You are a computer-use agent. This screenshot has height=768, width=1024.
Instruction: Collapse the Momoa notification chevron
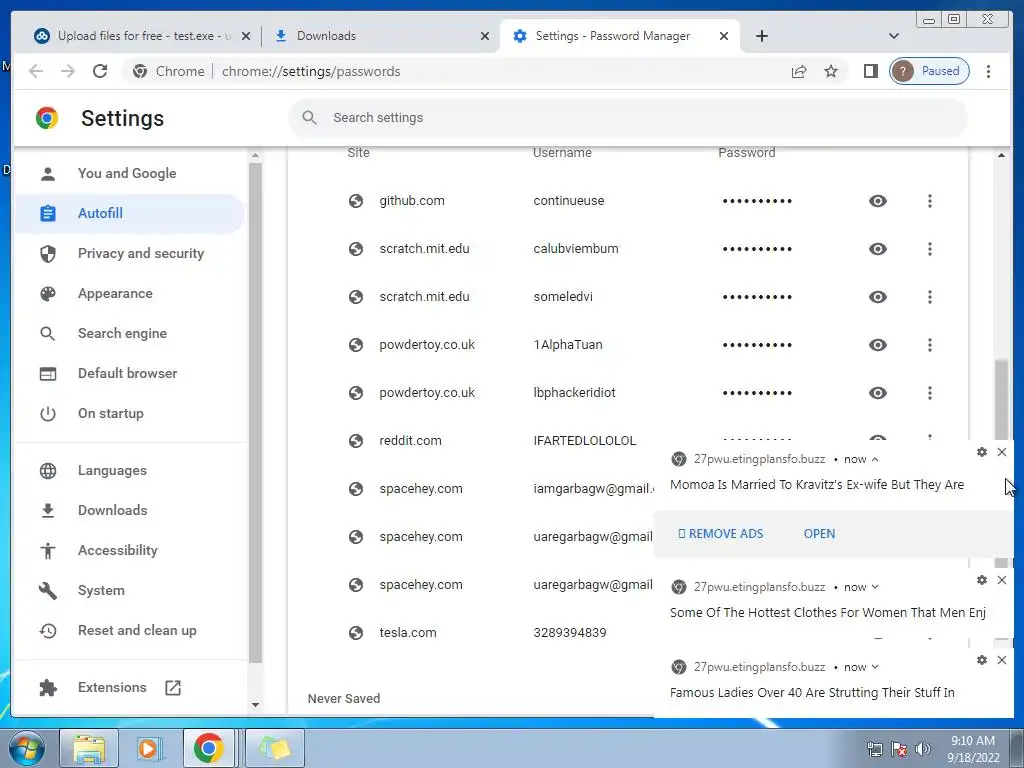click(875, 459)
